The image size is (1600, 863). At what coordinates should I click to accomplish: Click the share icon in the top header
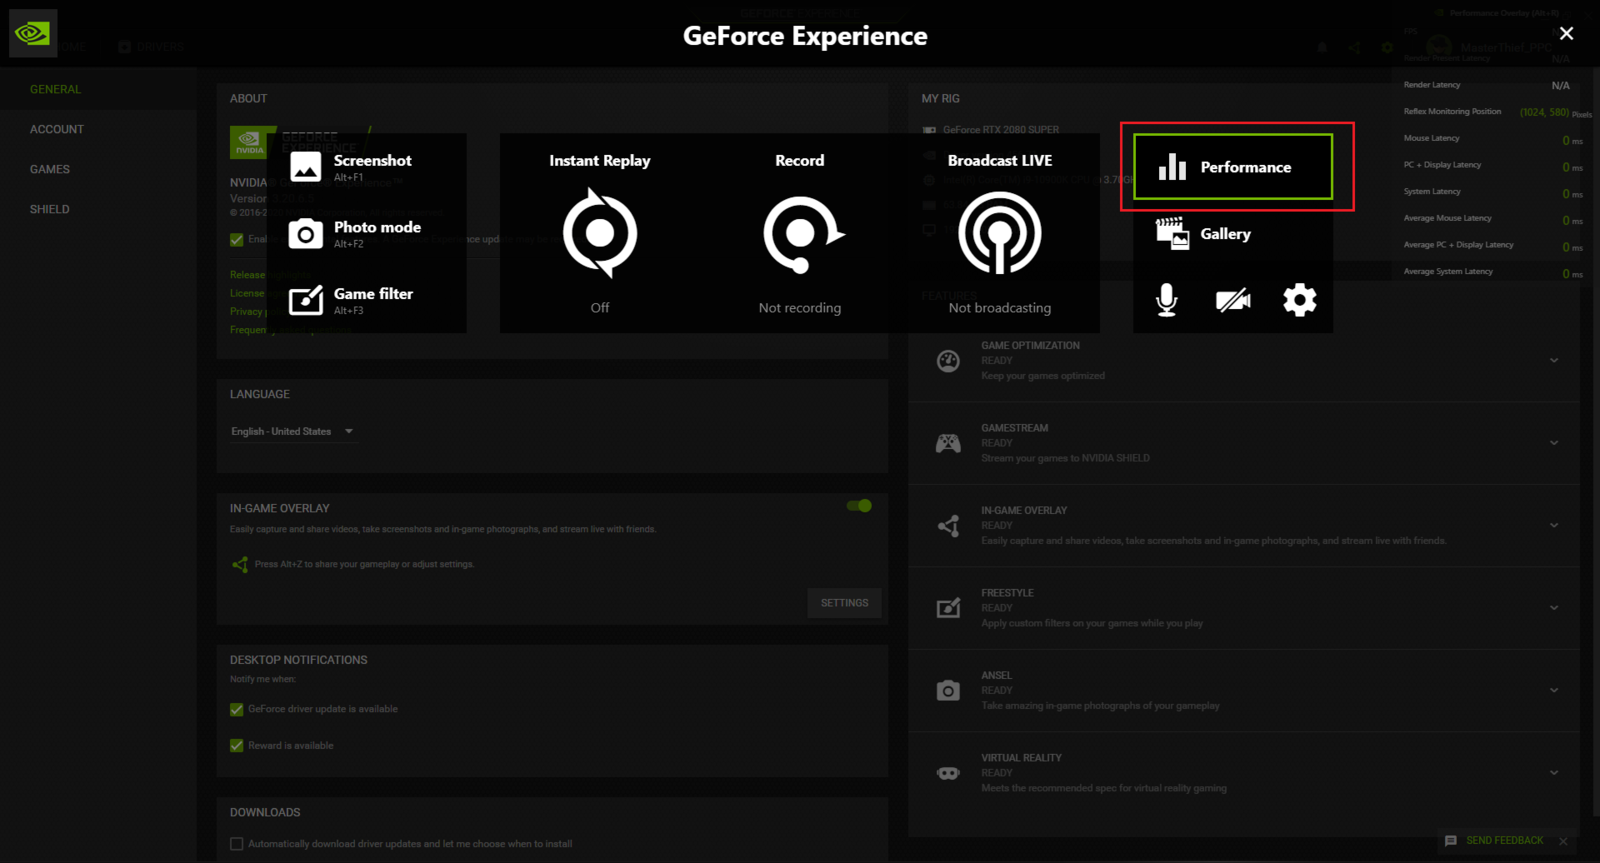pyautogui.click(x=1353, y=47)
